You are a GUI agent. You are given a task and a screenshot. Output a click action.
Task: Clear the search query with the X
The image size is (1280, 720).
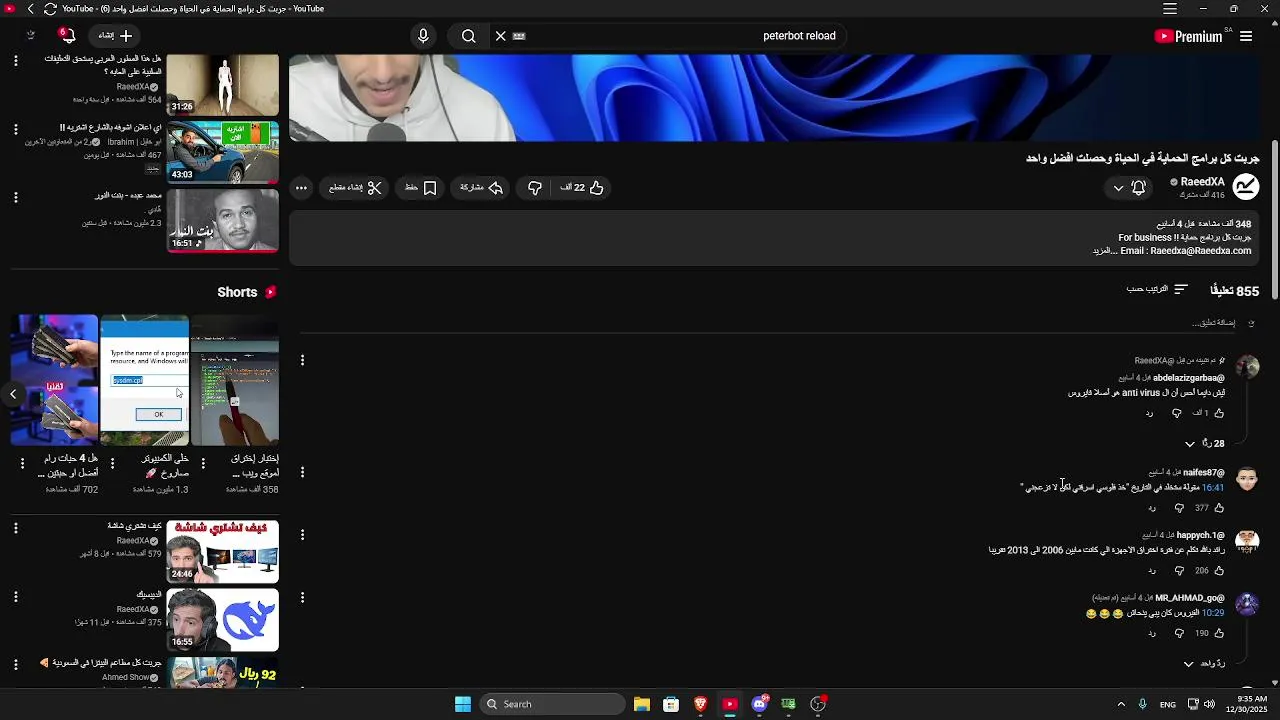click(501, 36)
